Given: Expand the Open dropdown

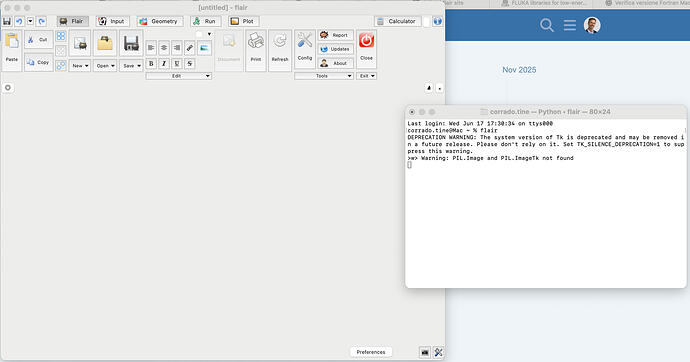Looking at the screenshot, I should 105,66.
